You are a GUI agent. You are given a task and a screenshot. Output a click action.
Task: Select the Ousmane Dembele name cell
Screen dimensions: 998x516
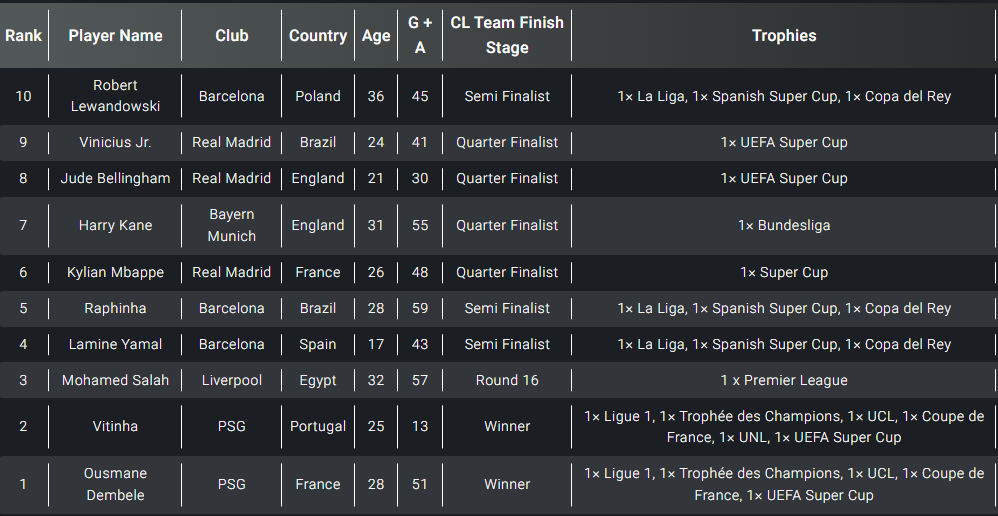(115, 484)
